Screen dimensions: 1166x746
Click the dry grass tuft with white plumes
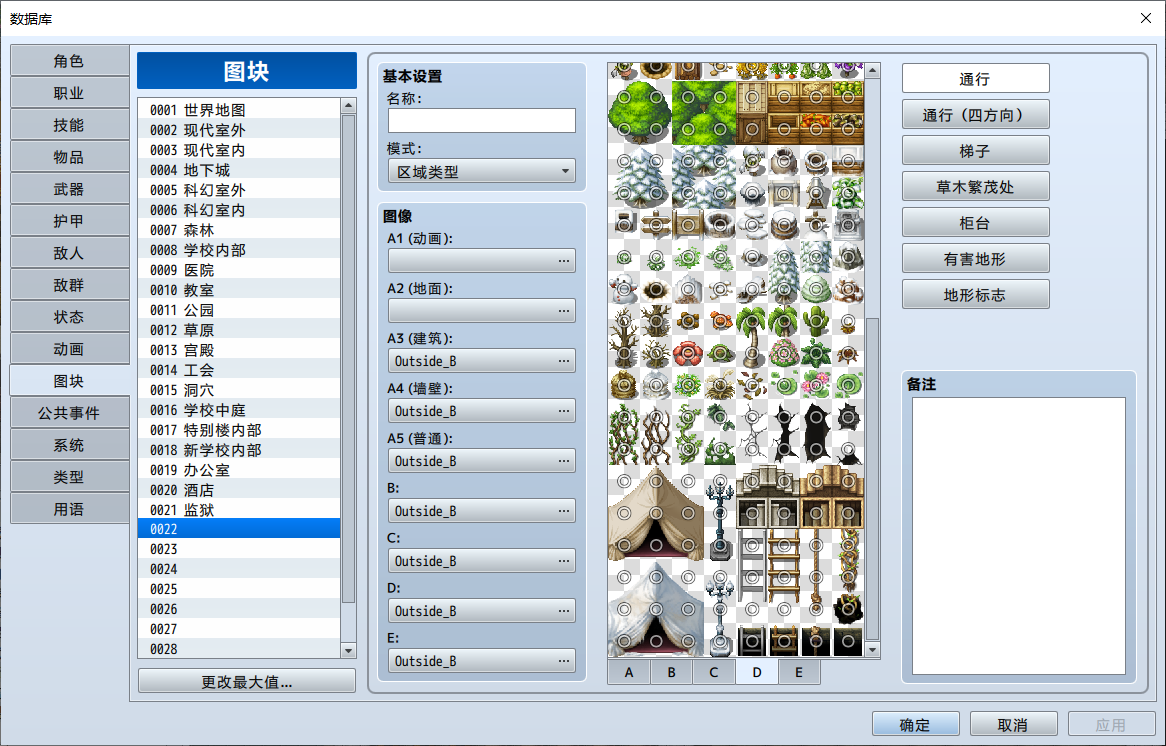tap(720, 385)
